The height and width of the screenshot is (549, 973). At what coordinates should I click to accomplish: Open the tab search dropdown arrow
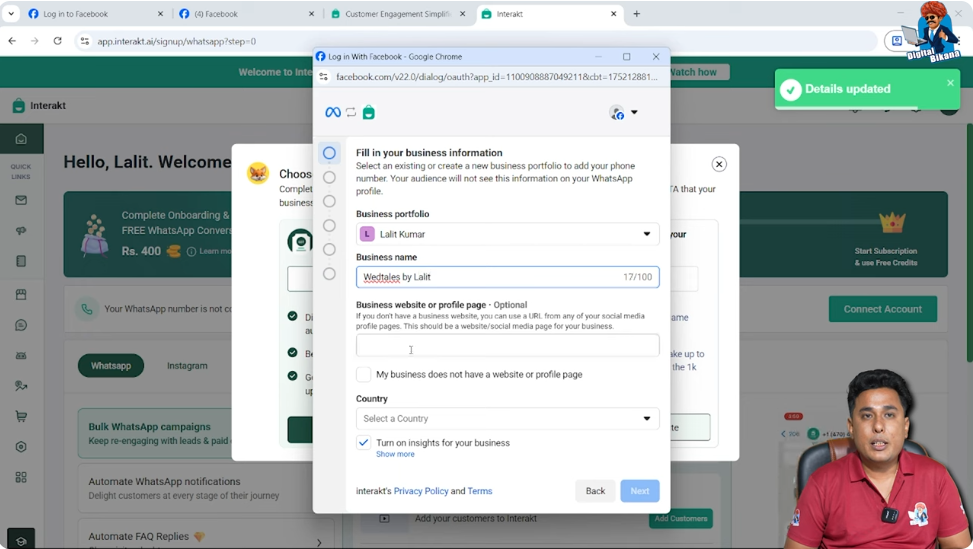[11, 14]
